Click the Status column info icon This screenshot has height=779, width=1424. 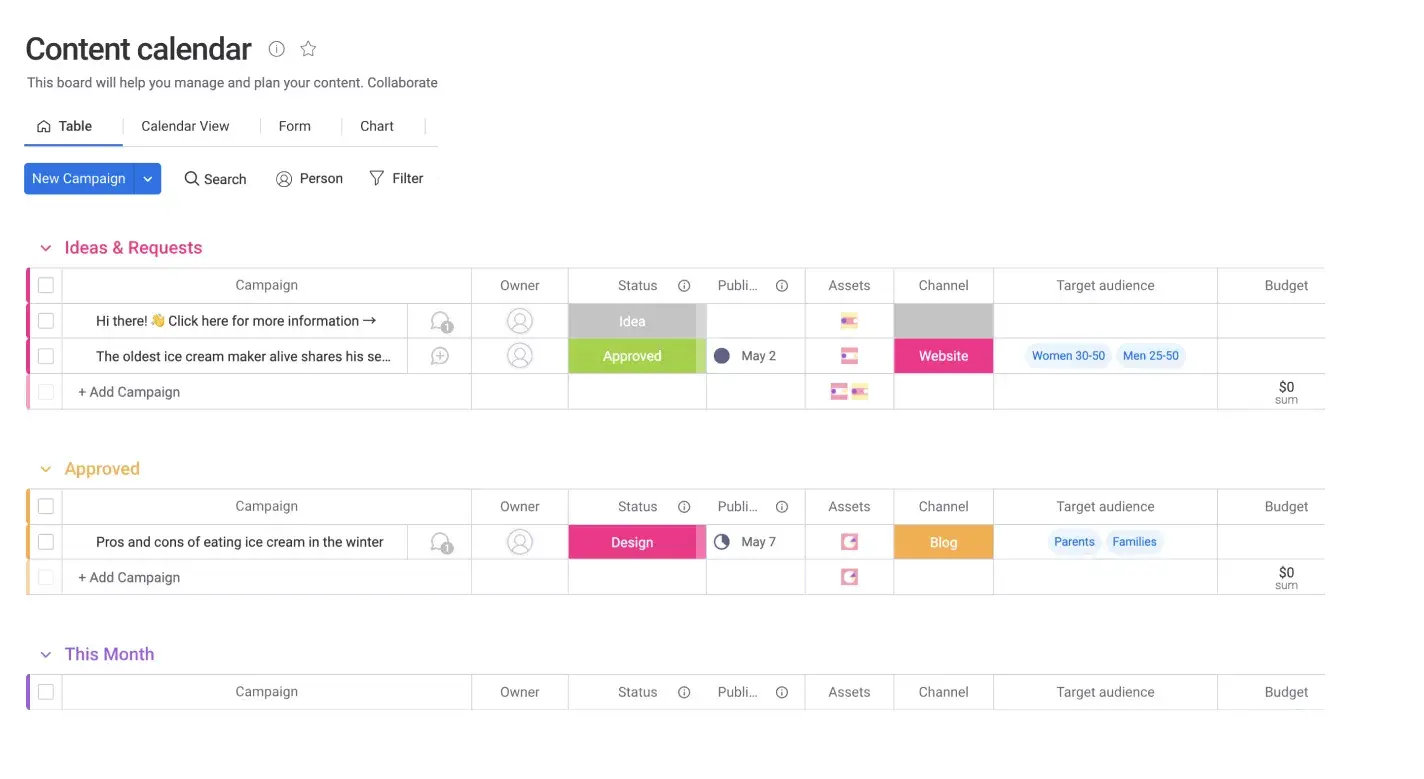coord(683,285)
